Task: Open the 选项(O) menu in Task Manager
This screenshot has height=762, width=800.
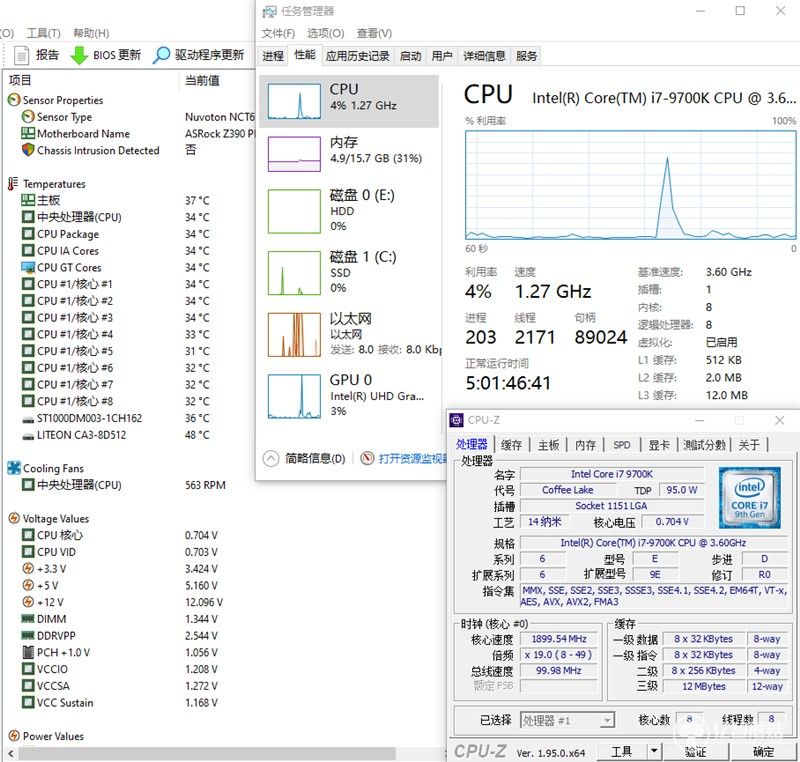Action: coord(326,33)
